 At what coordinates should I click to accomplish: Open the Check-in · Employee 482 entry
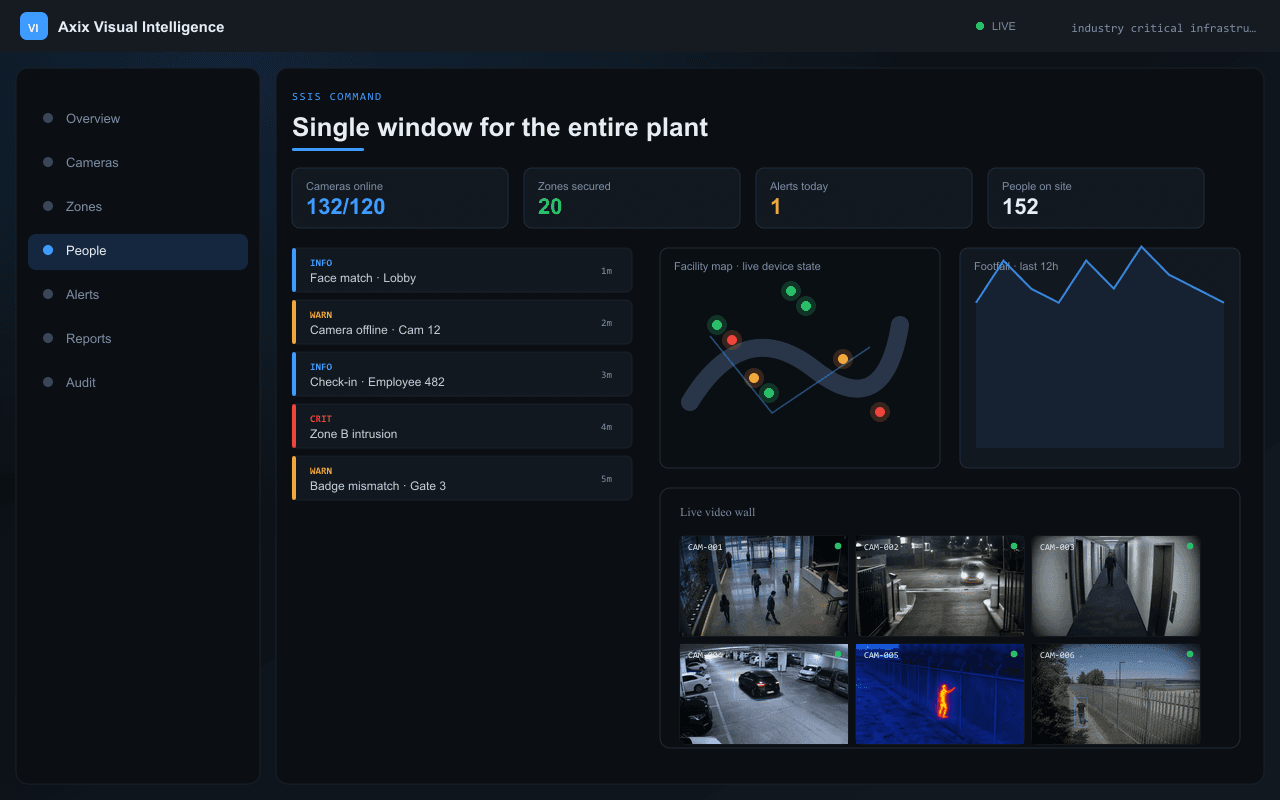click(462, 374)
